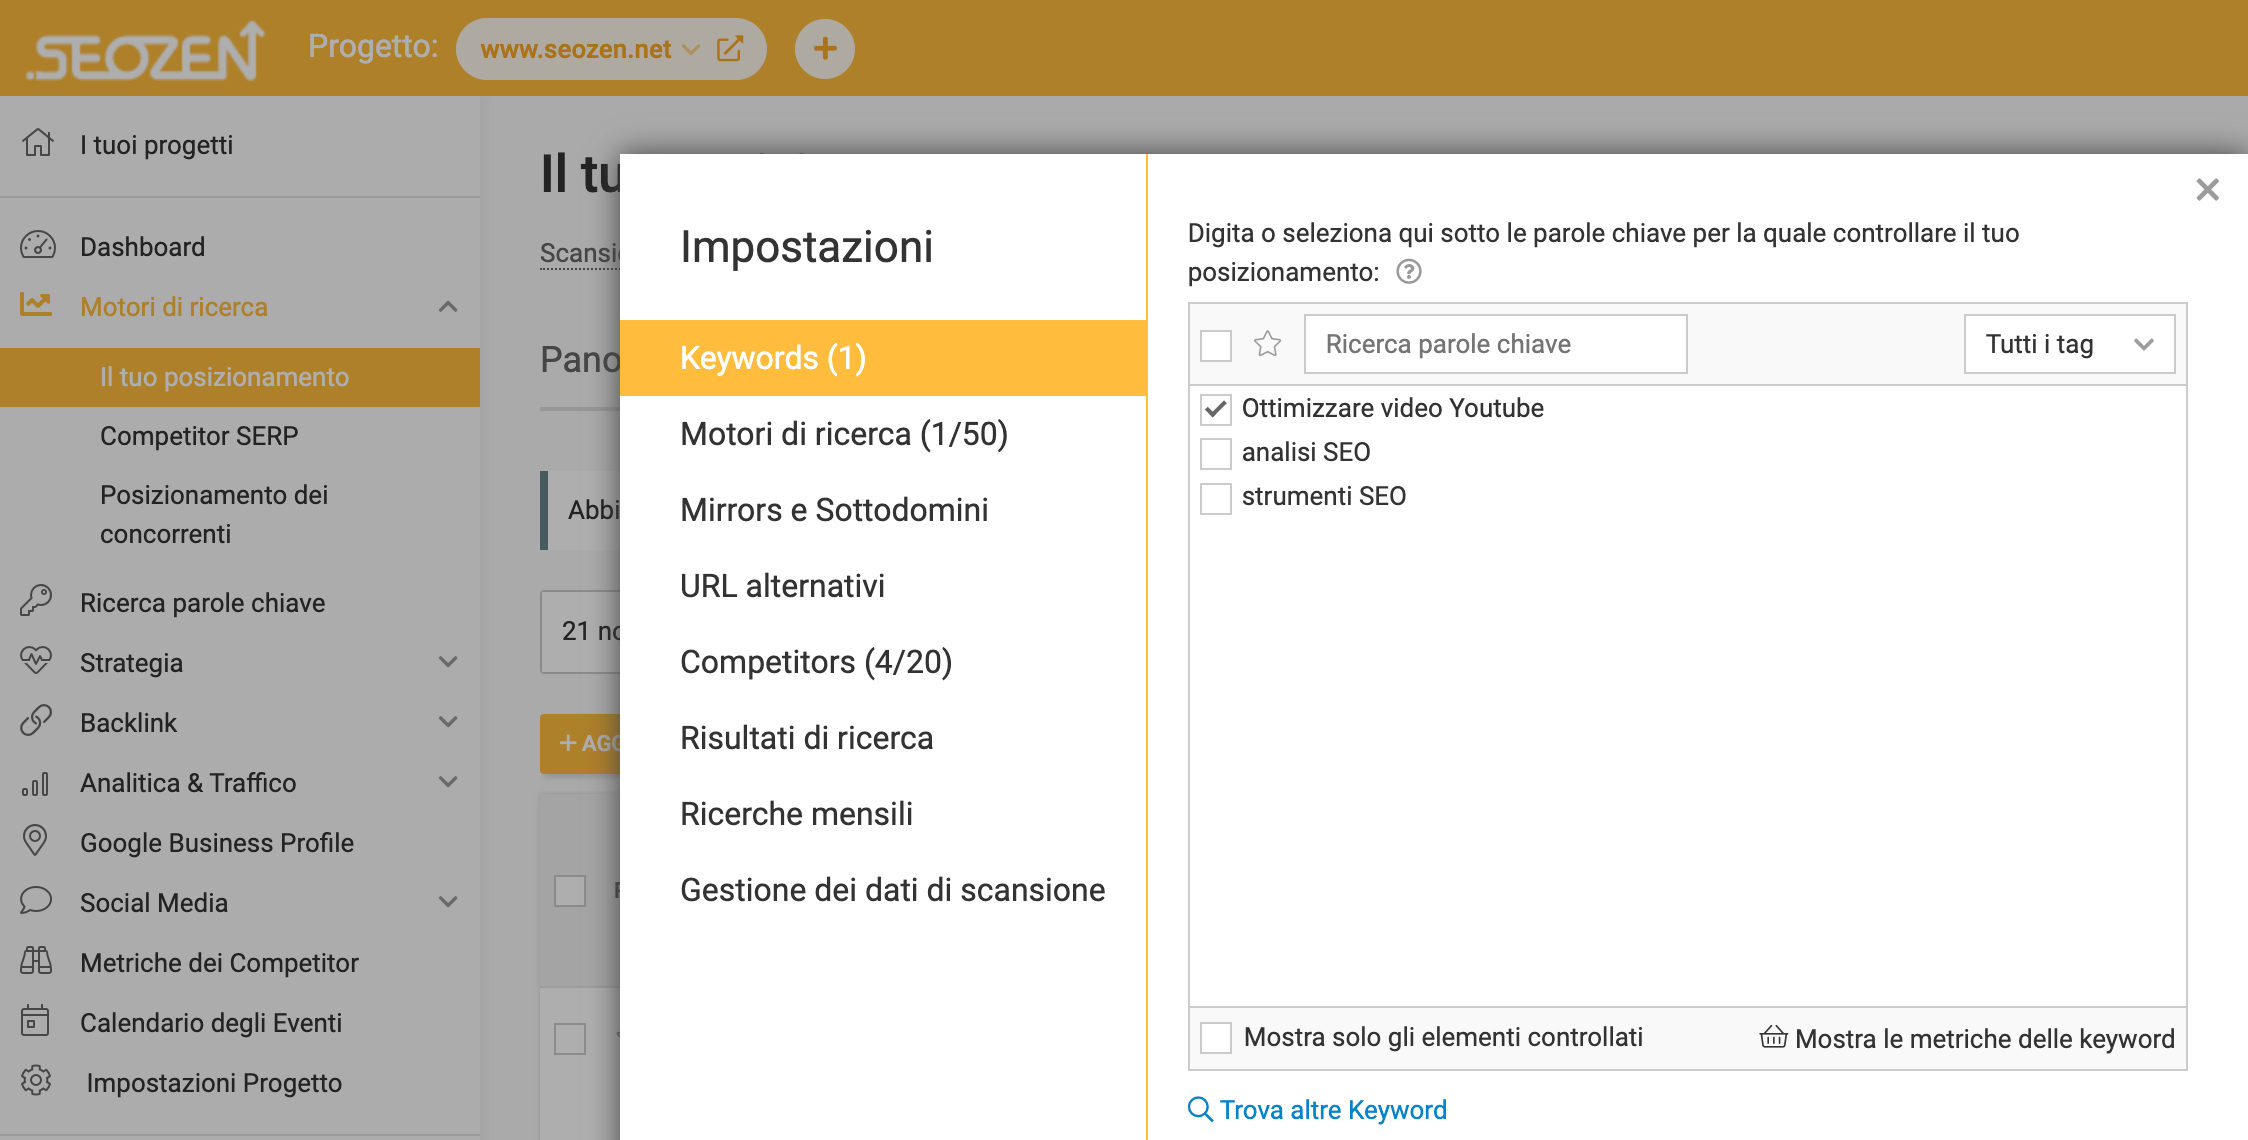Open Metriche dei Competitor page
2248x1140 pixels.
click(219, 963)
